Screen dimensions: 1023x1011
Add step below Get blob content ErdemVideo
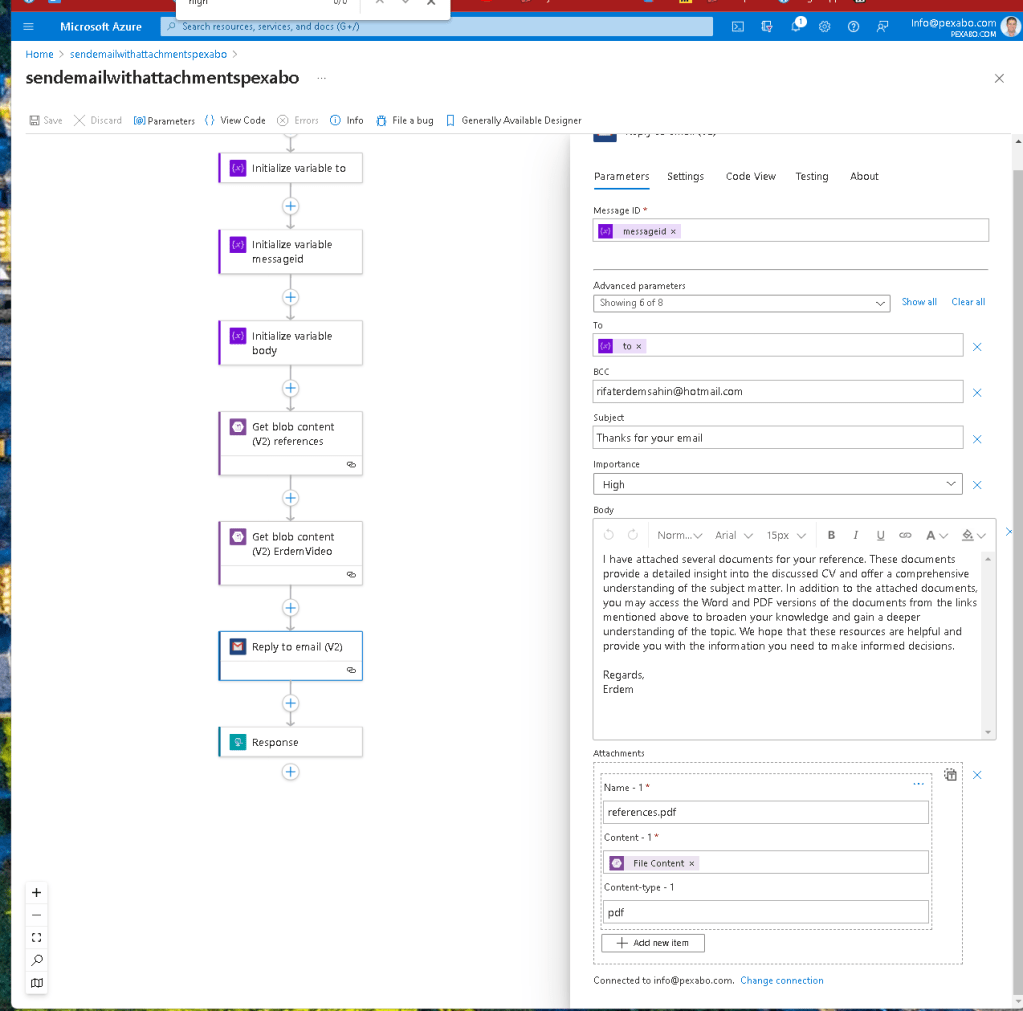tap(290, 608)
